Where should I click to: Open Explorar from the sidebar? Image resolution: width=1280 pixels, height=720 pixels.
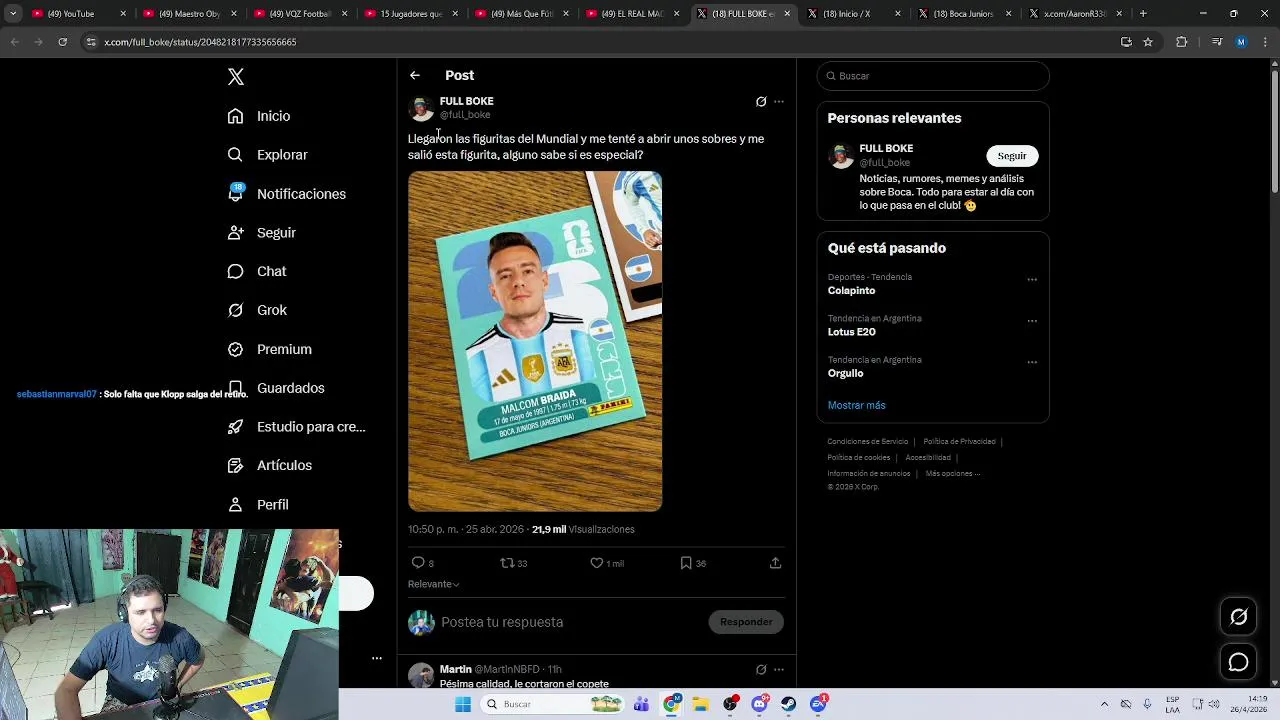click(267, 155)
